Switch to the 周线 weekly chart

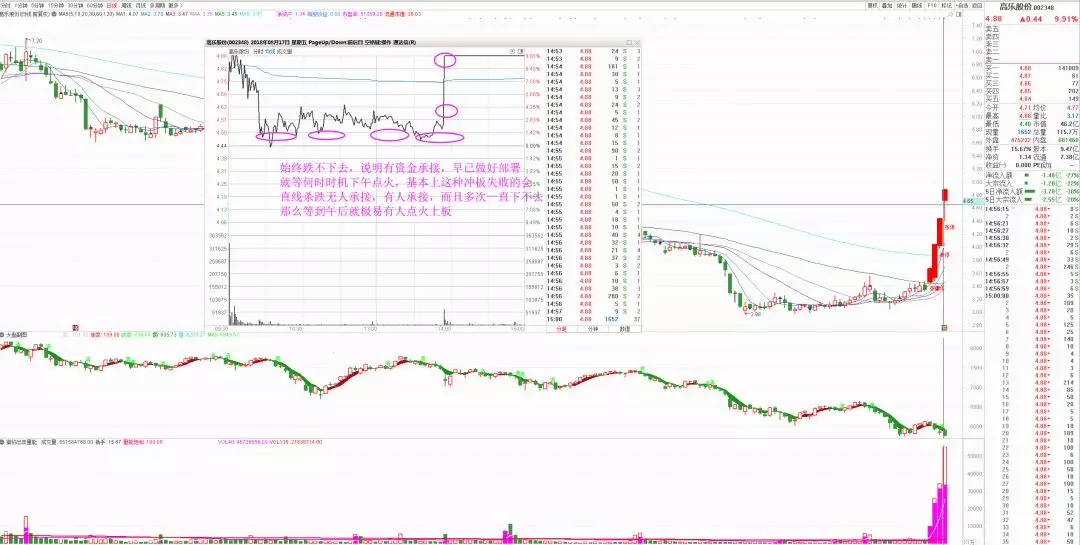tap(126, 6)
